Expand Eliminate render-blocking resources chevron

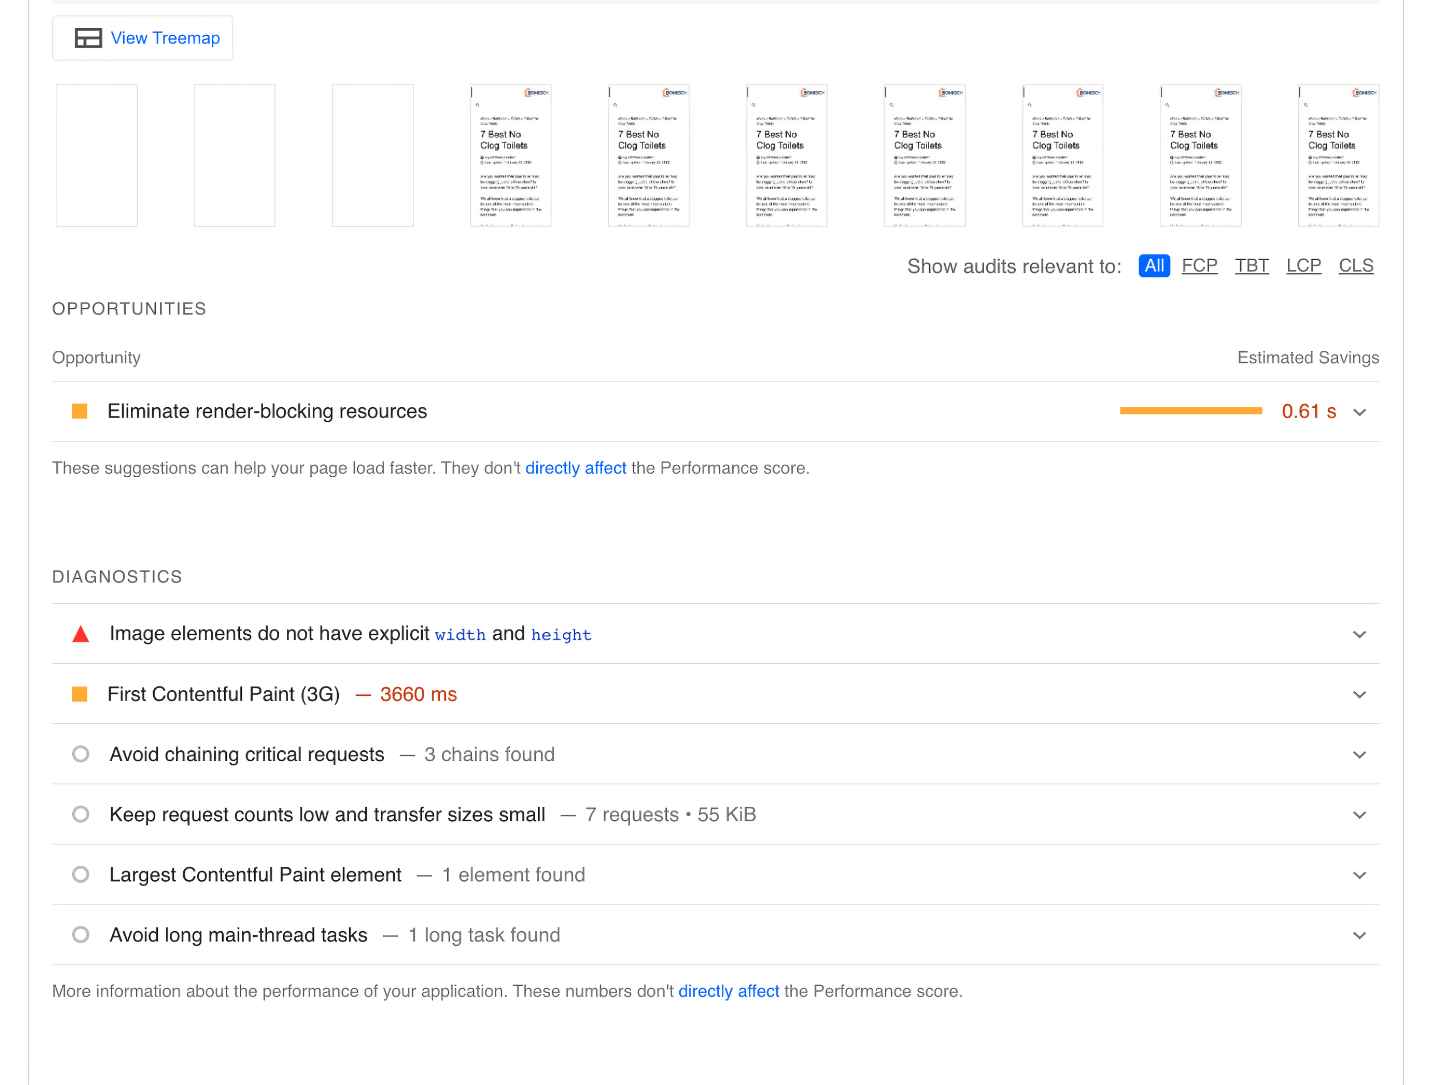coord(1360,412)
